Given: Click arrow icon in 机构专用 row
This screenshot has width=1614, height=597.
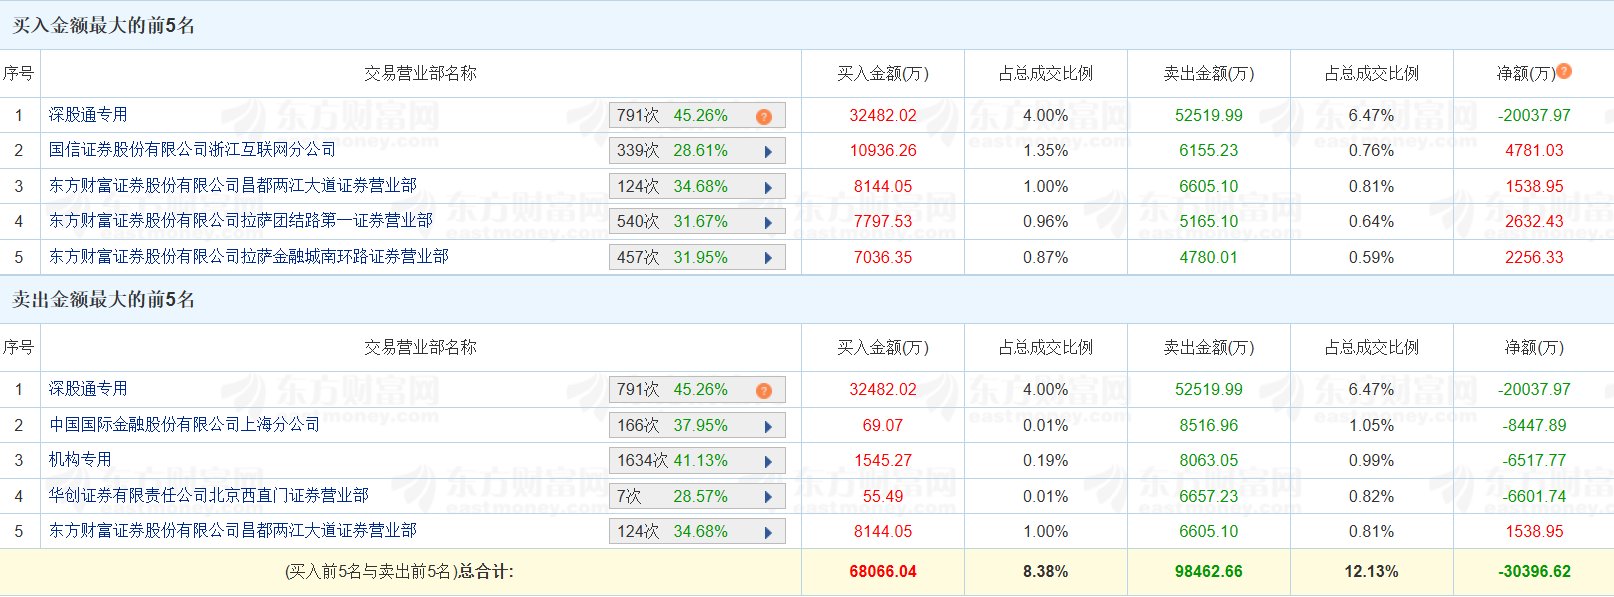Looking at the screenshot, I should tap(768, 462).
